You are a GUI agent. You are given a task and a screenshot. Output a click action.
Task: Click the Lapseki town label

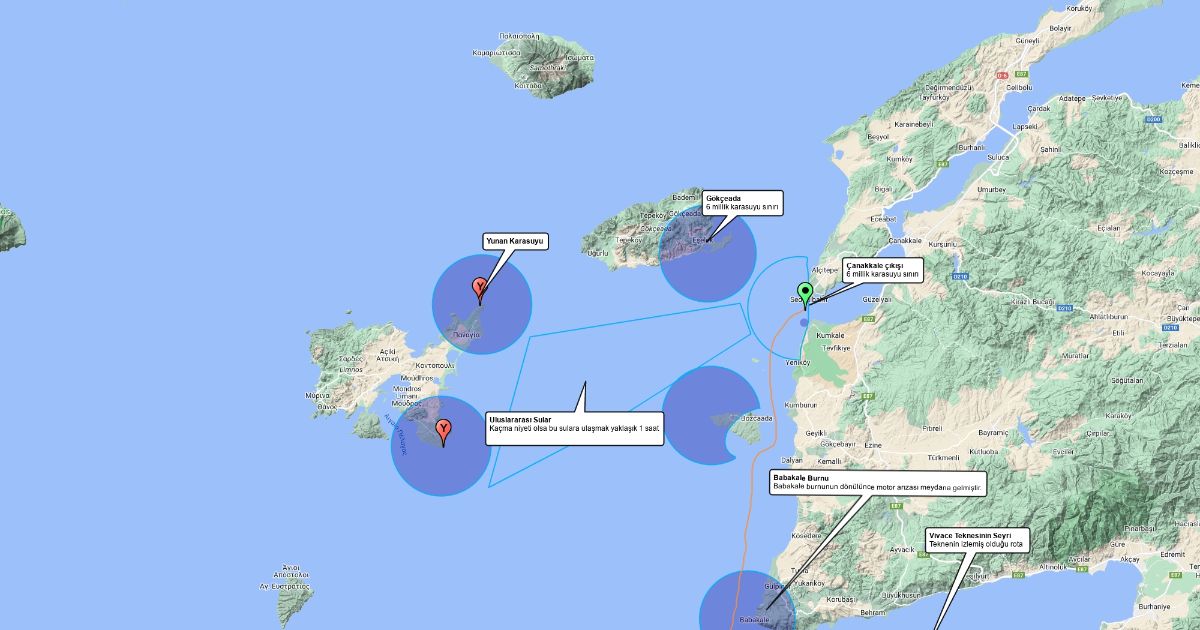coord(1025,127)
